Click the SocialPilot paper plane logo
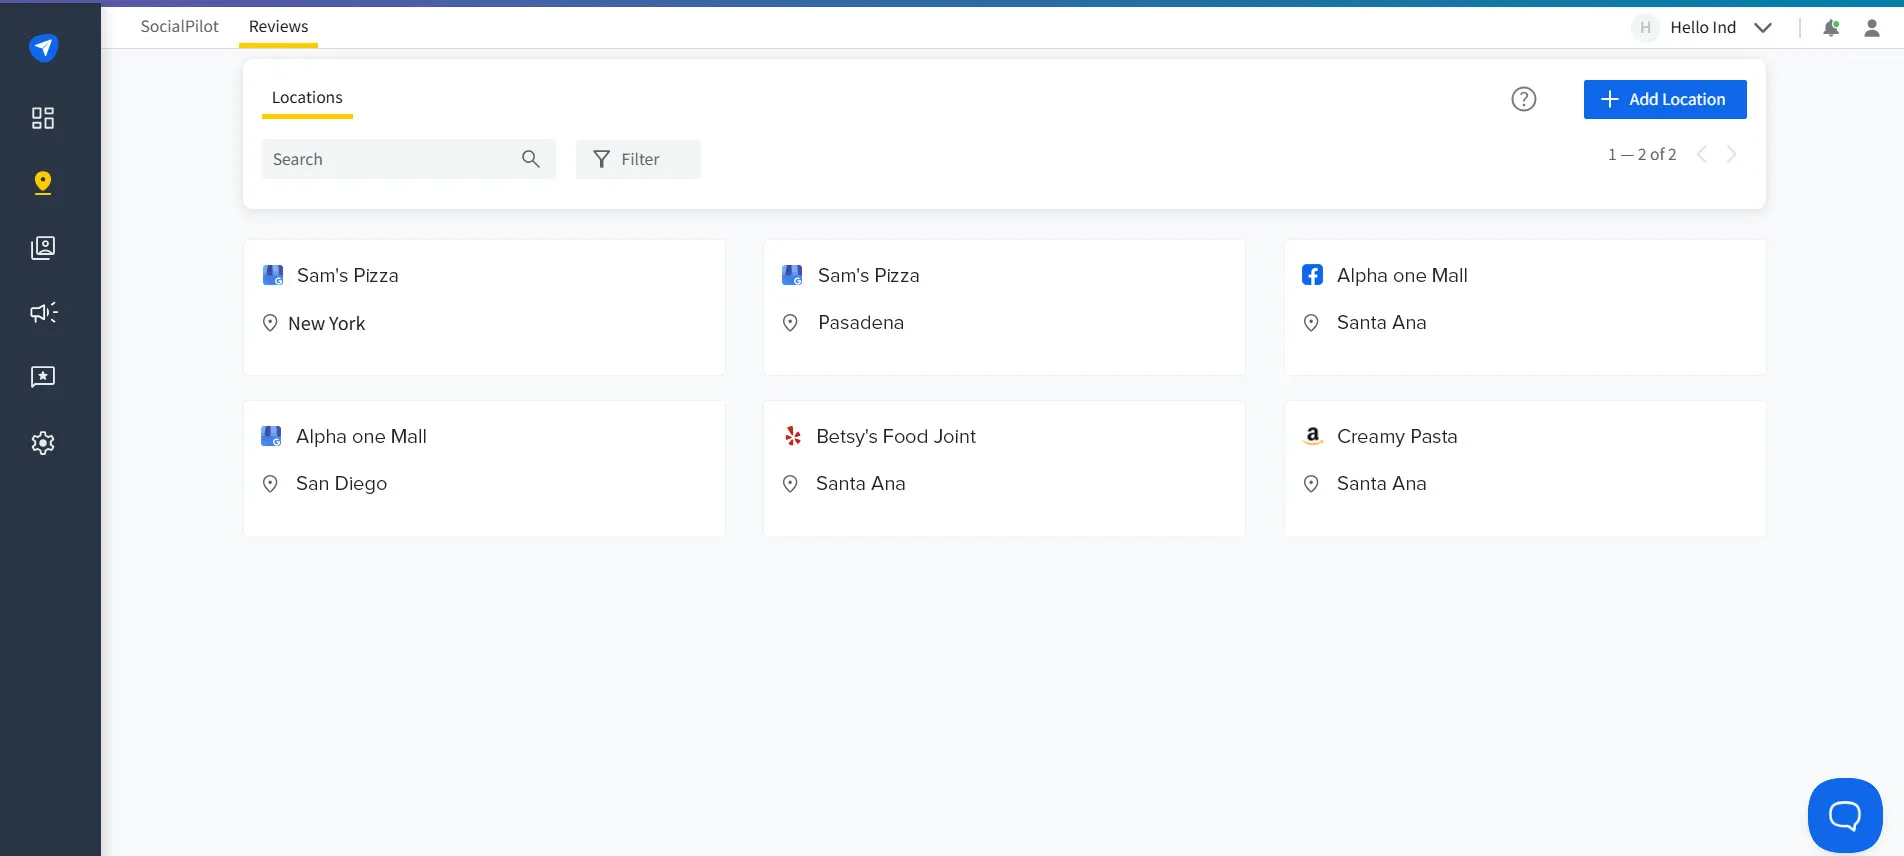 [x=43, y=47]
